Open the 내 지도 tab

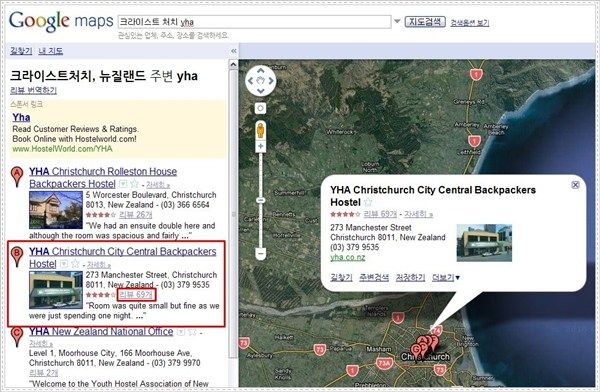click(51, 51)
